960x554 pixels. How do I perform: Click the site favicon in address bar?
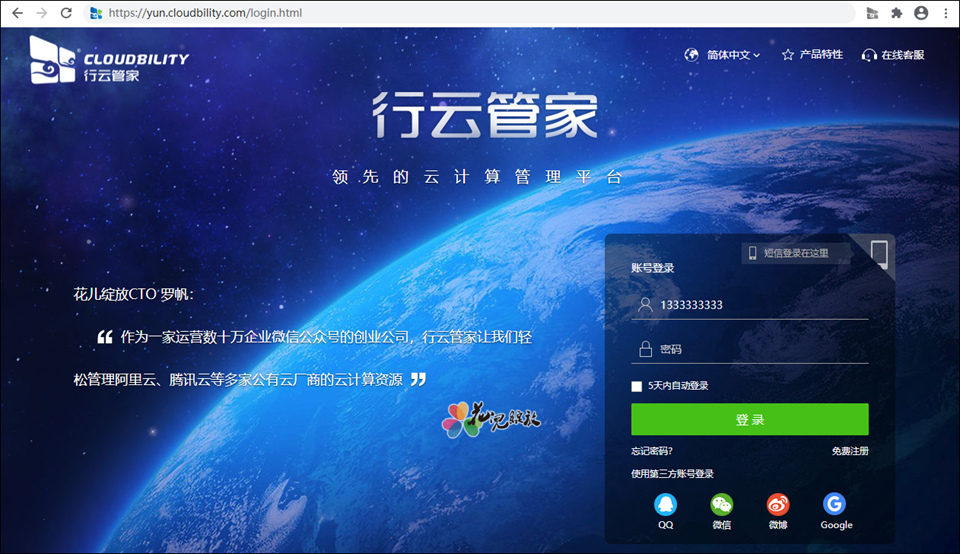click(96, 13)
